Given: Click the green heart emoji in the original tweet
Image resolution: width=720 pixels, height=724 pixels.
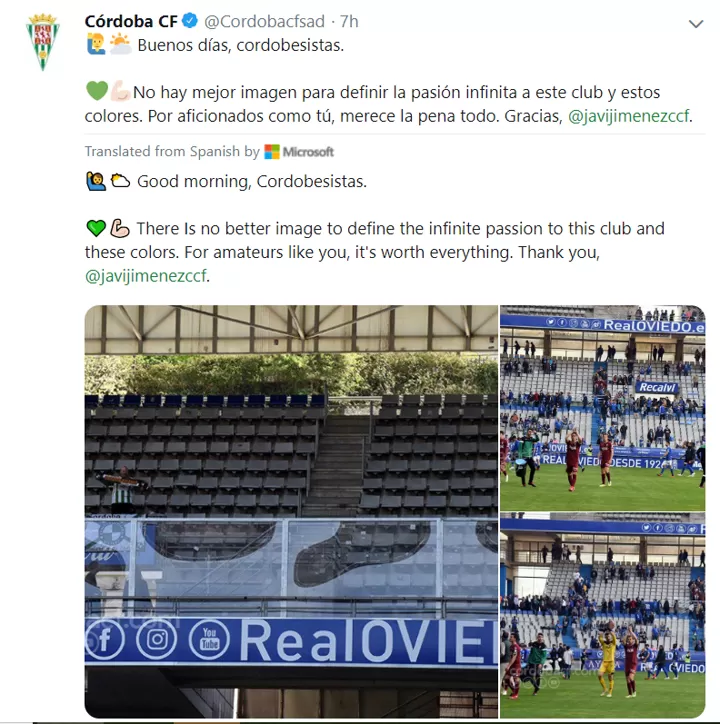Looking at the screenshot, I should pyautogui.click(x=97, y=91).
